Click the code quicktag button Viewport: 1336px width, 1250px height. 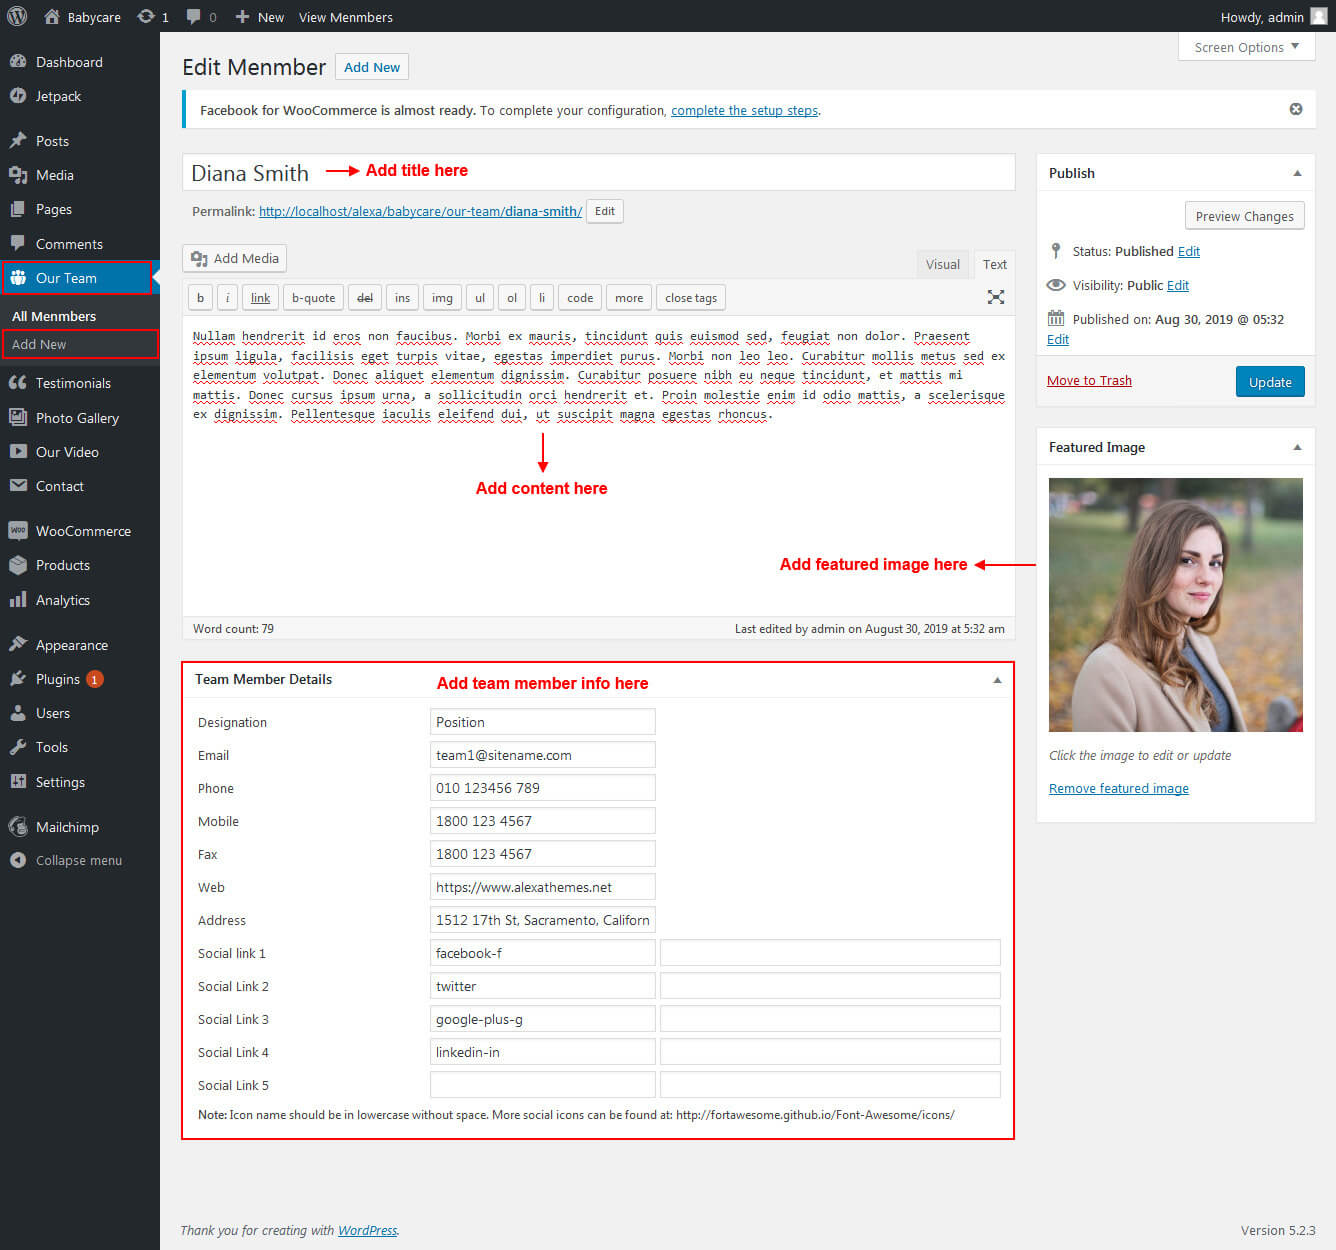pos(580,297)
